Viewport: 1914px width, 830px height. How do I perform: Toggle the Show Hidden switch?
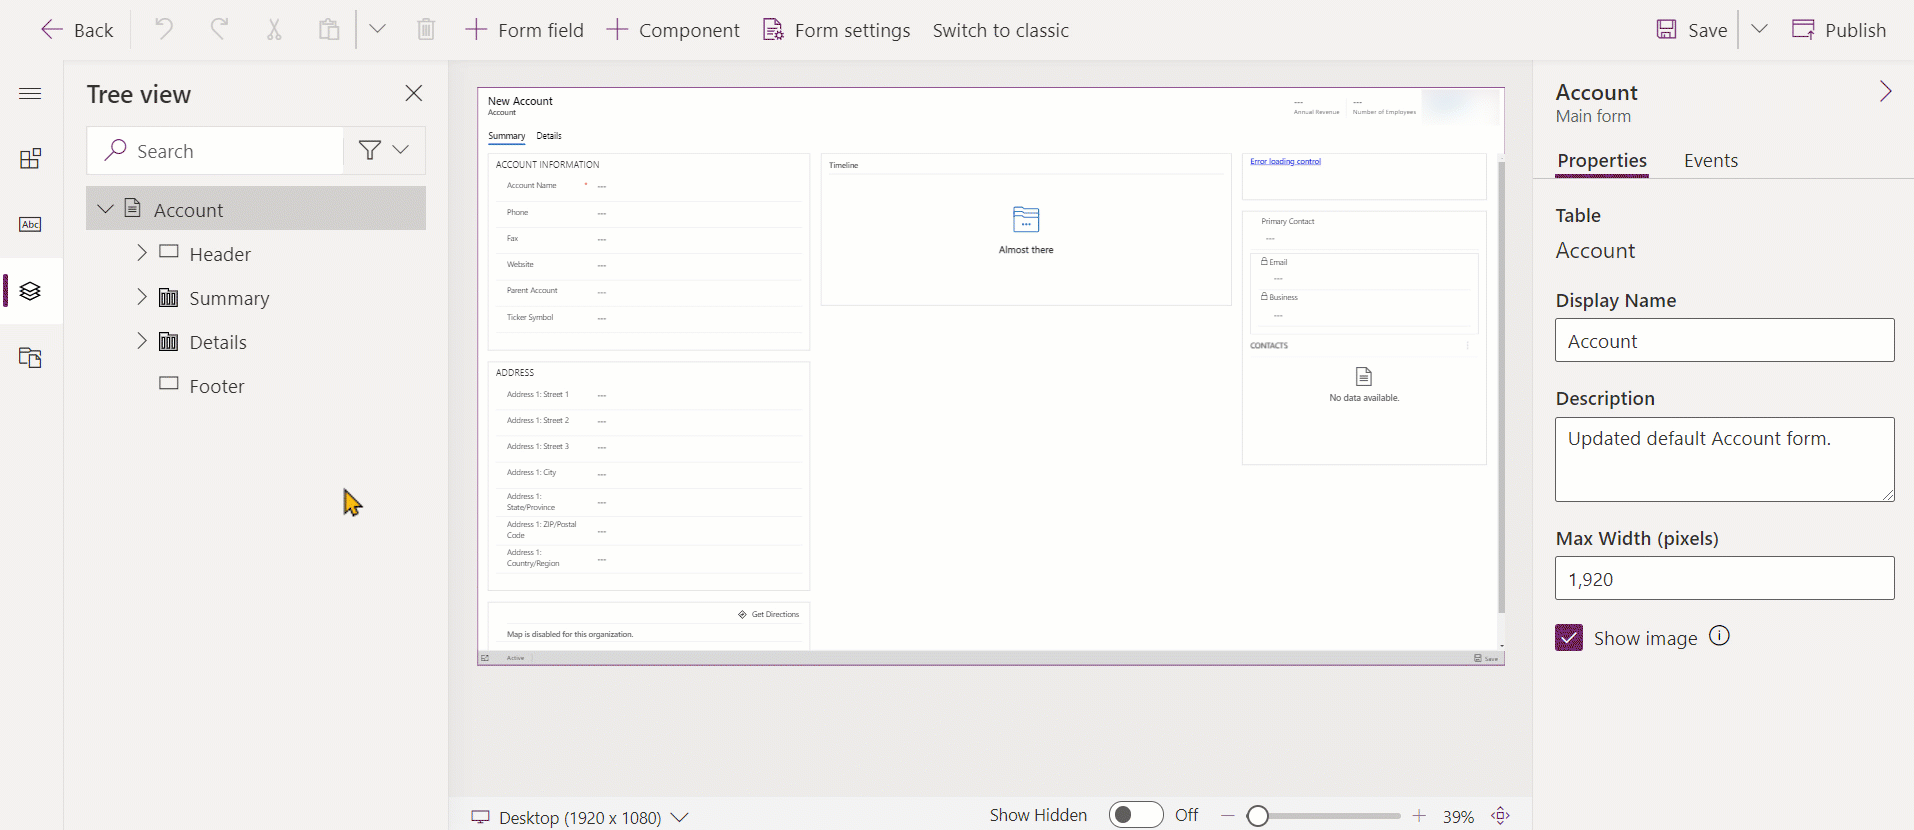coord(1135,815)
